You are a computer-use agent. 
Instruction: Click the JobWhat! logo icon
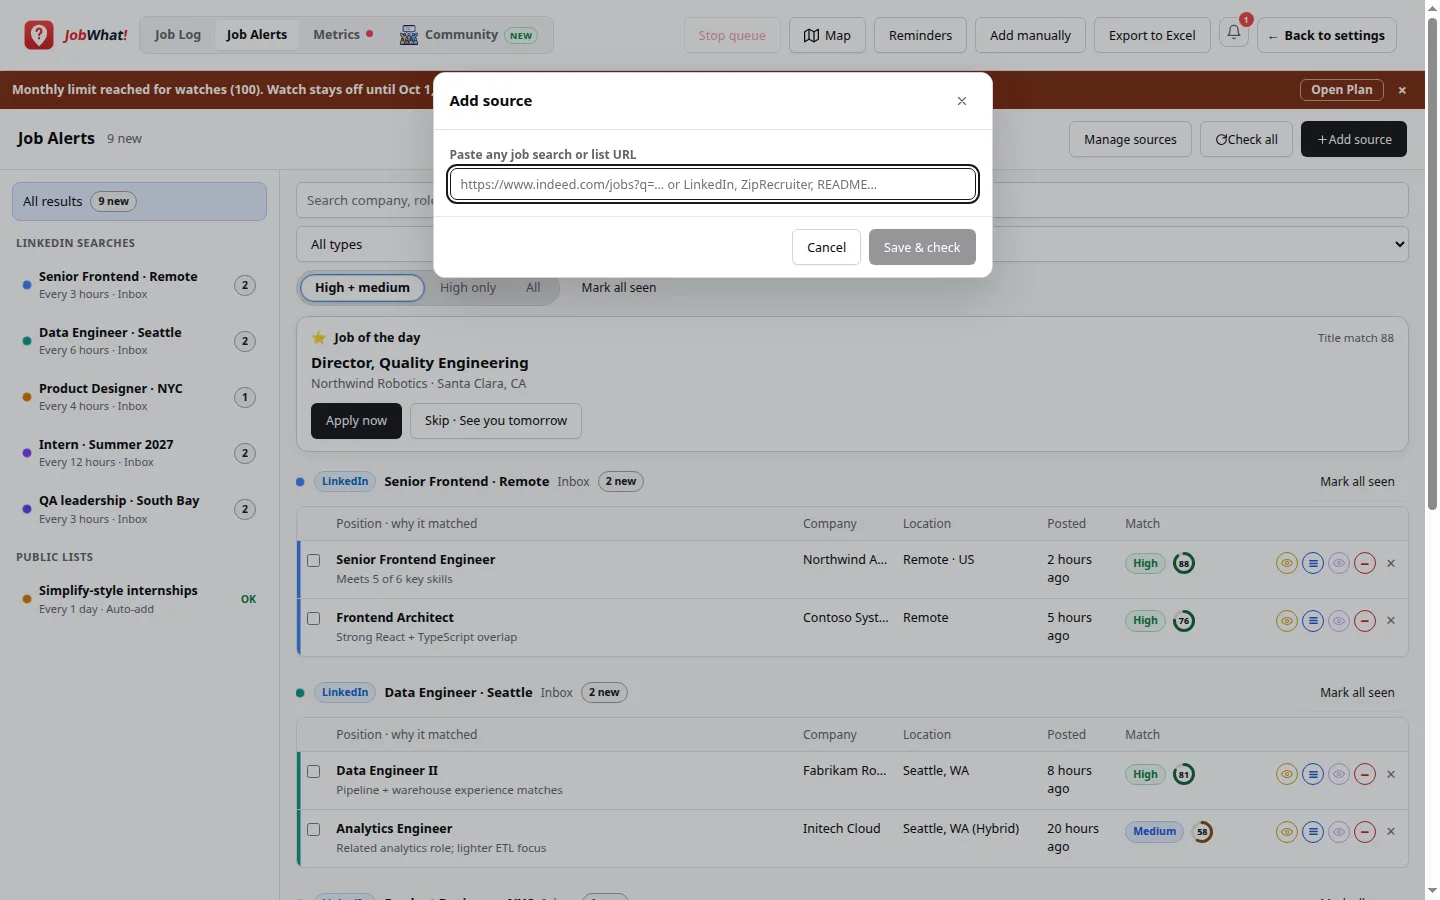[x=39, y=35]
